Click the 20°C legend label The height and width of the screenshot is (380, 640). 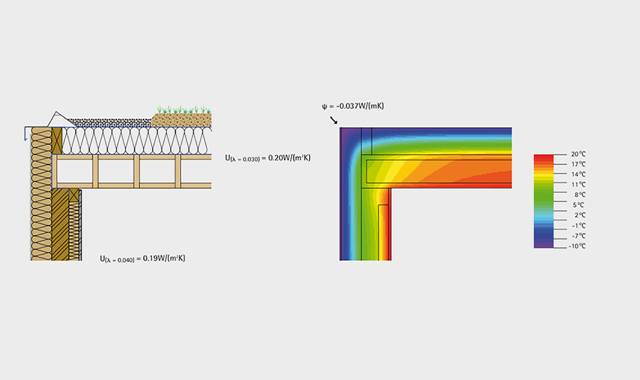(578, 154)
